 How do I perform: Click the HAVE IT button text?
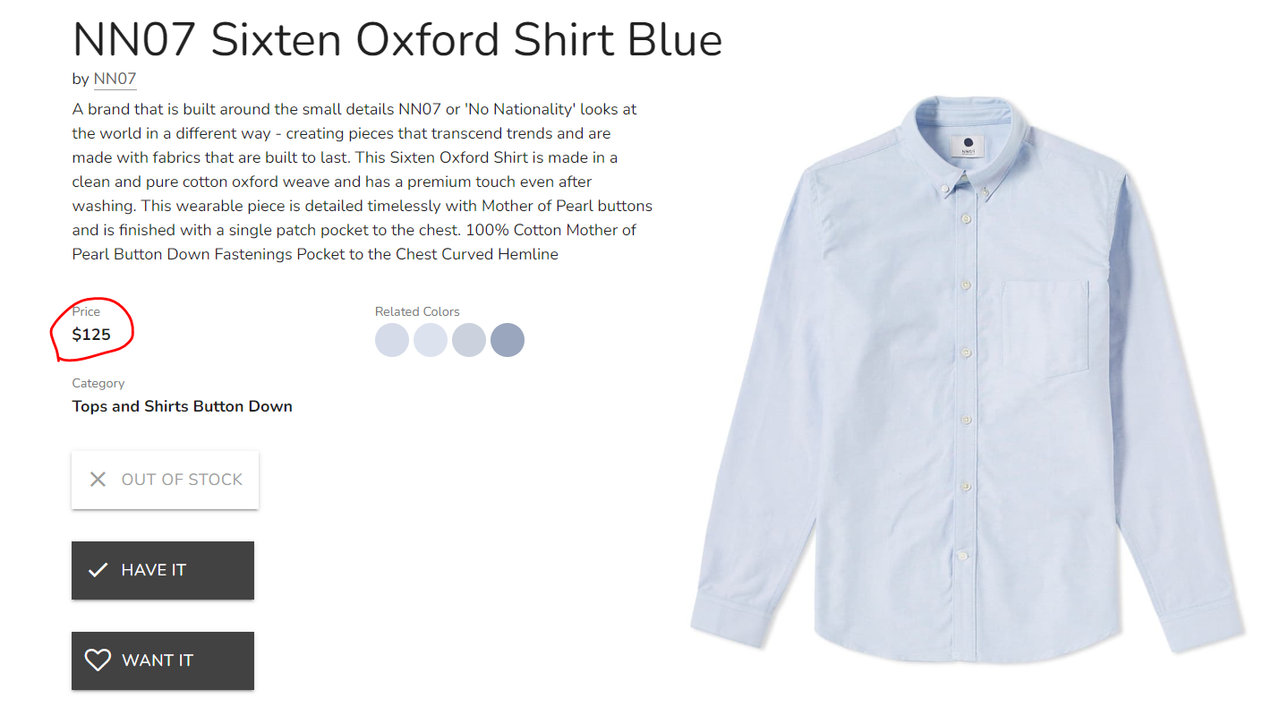(x=154, y=570)
